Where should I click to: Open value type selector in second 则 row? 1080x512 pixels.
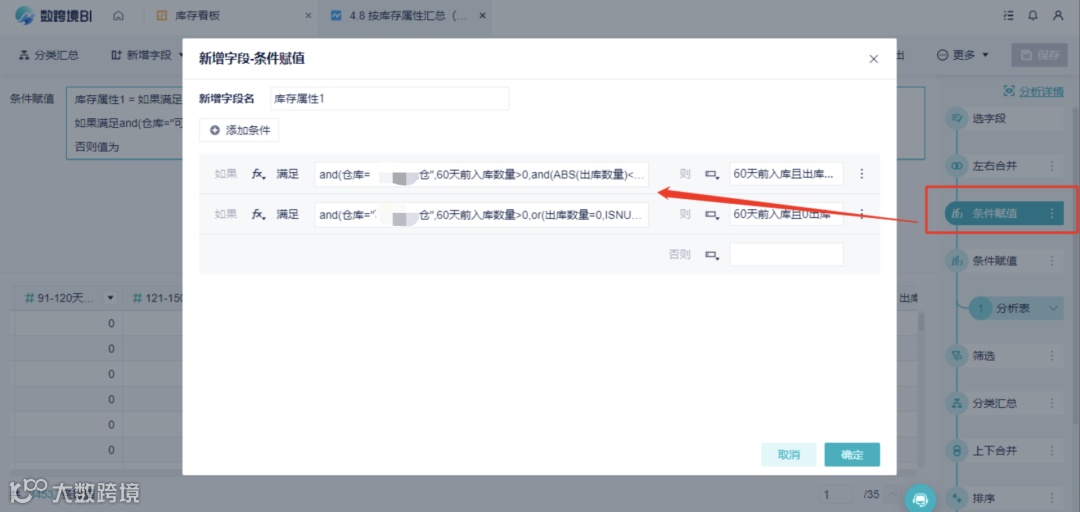click(712, 214)
